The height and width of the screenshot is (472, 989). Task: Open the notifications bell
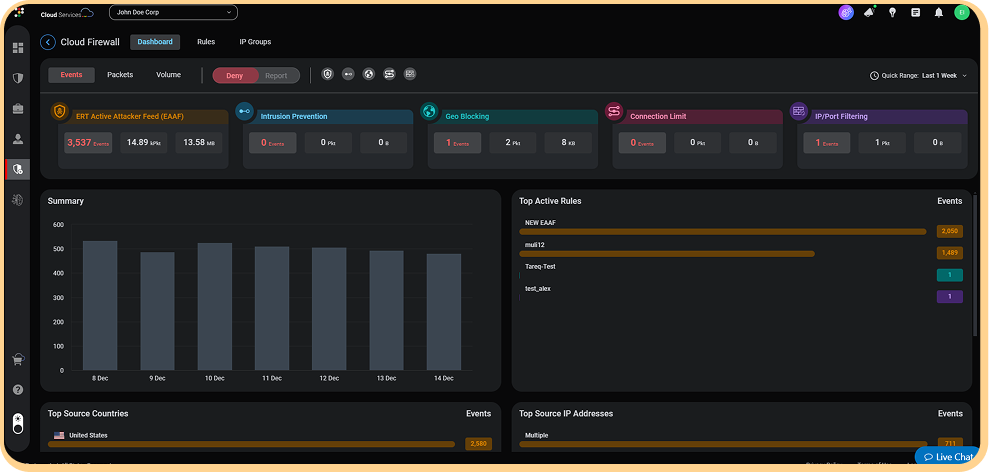pyautogui.click(x=938, y=12)
